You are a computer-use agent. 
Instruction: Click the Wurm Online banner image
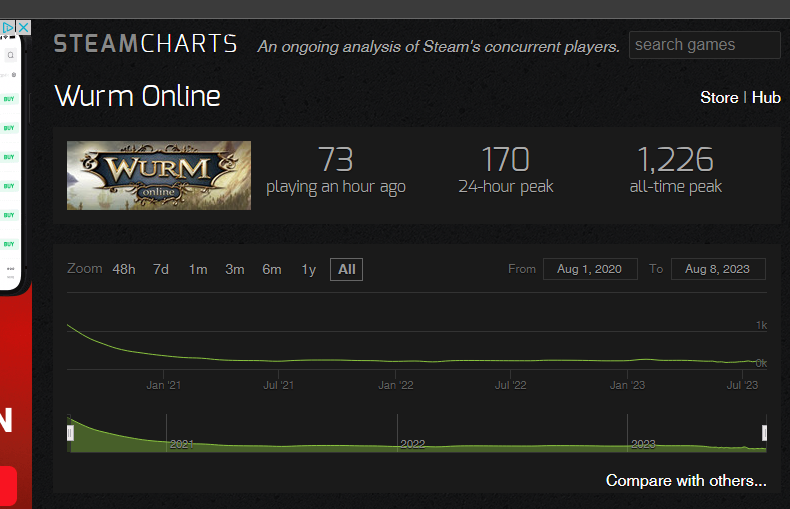click(159, 175)
